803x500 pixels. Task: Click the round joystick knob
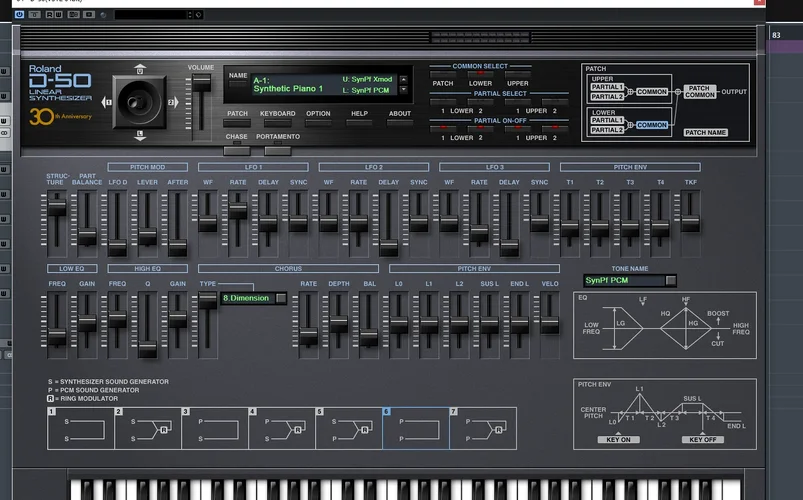click(137, 102)
